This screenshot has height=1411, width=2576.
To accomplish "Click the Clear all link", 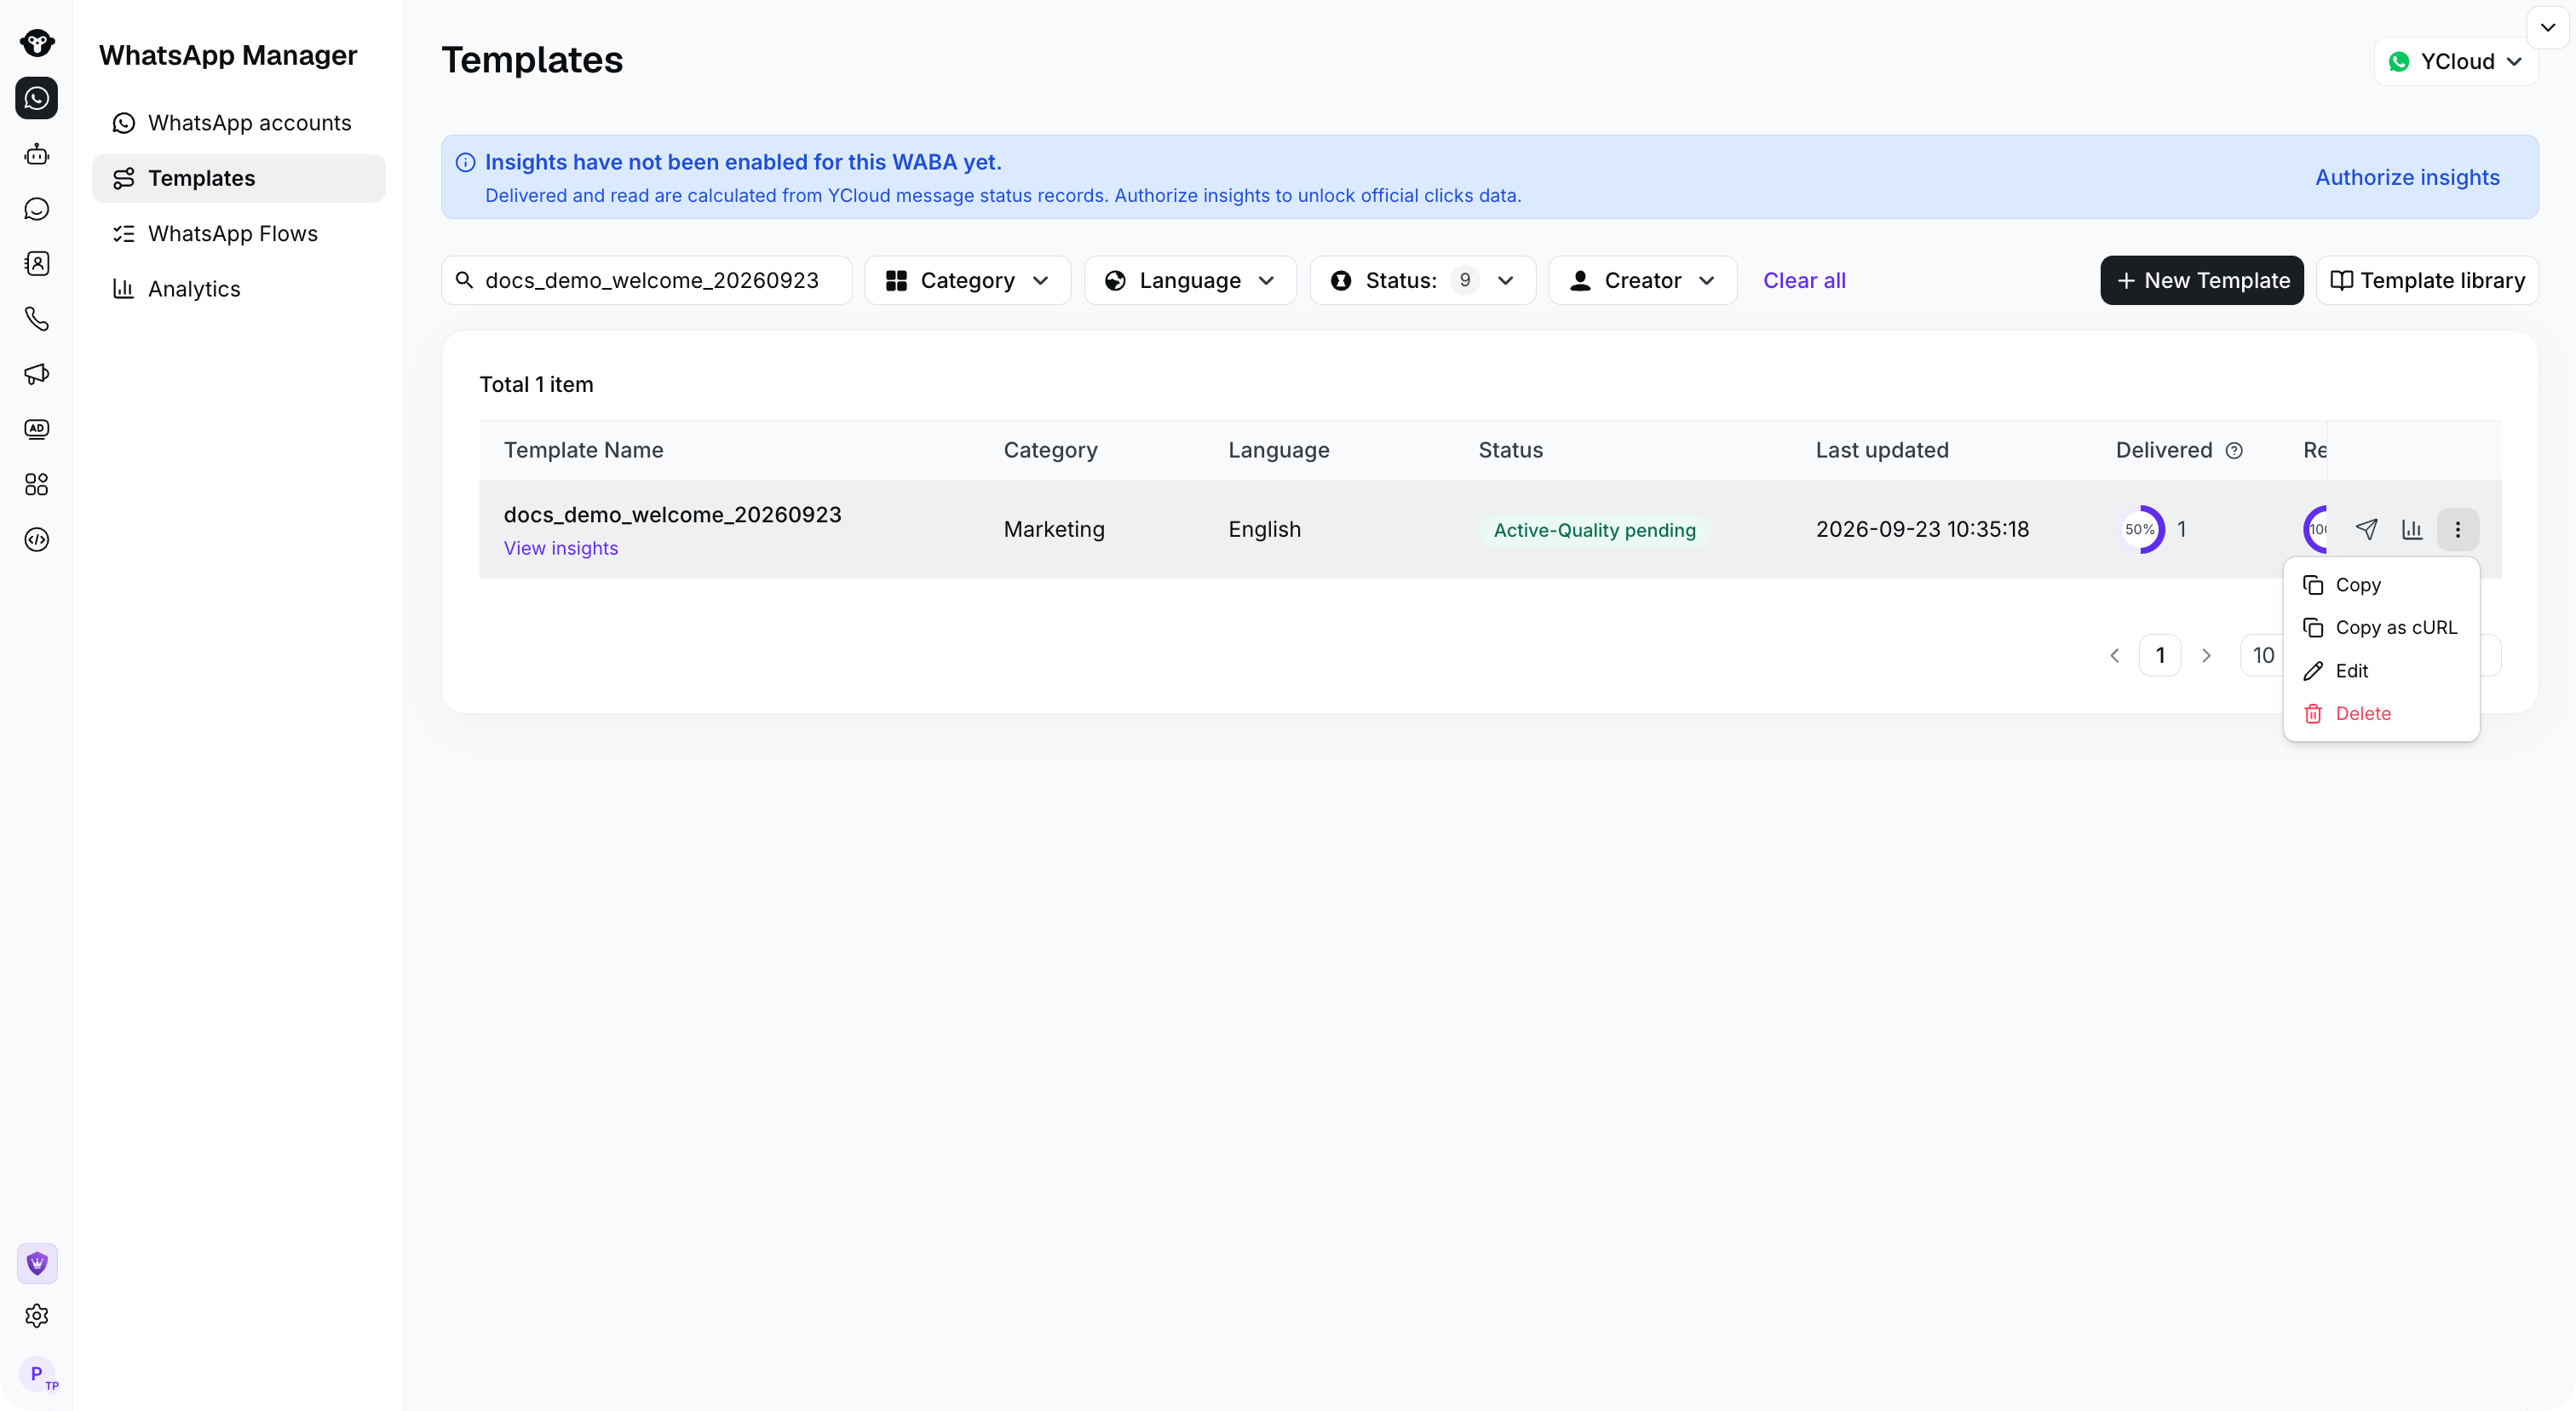I will click(1804, 281).
